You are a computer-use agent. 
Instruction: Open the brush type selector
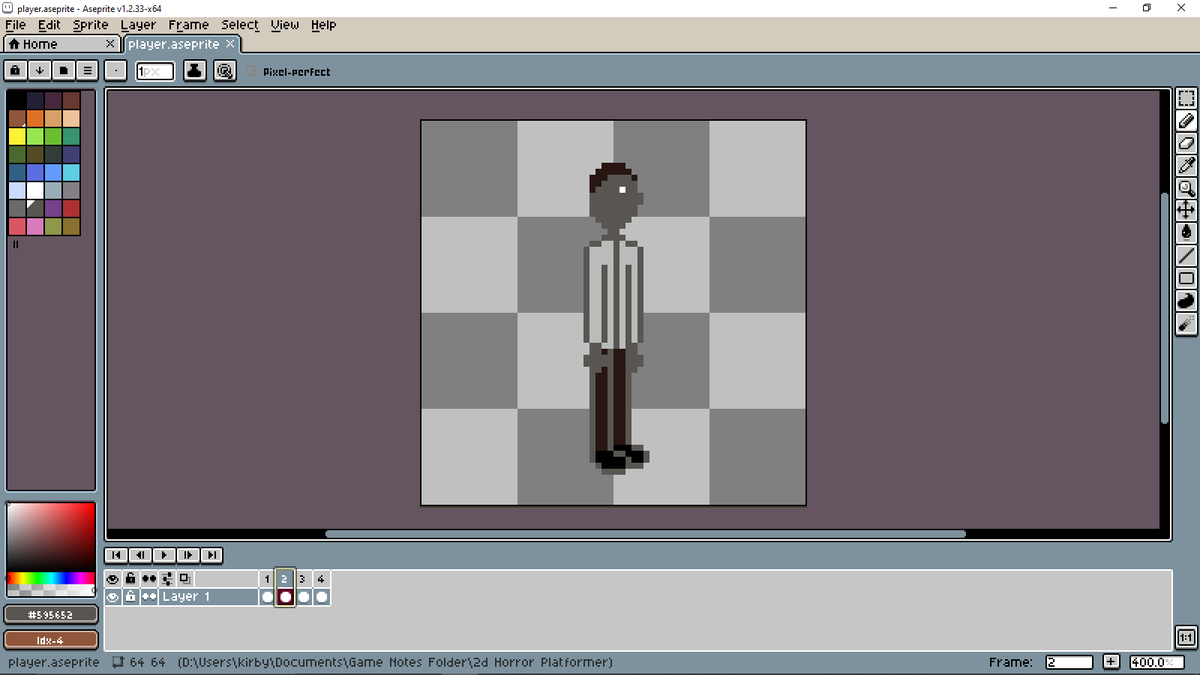pyautogui.click(x=116, y=71)
